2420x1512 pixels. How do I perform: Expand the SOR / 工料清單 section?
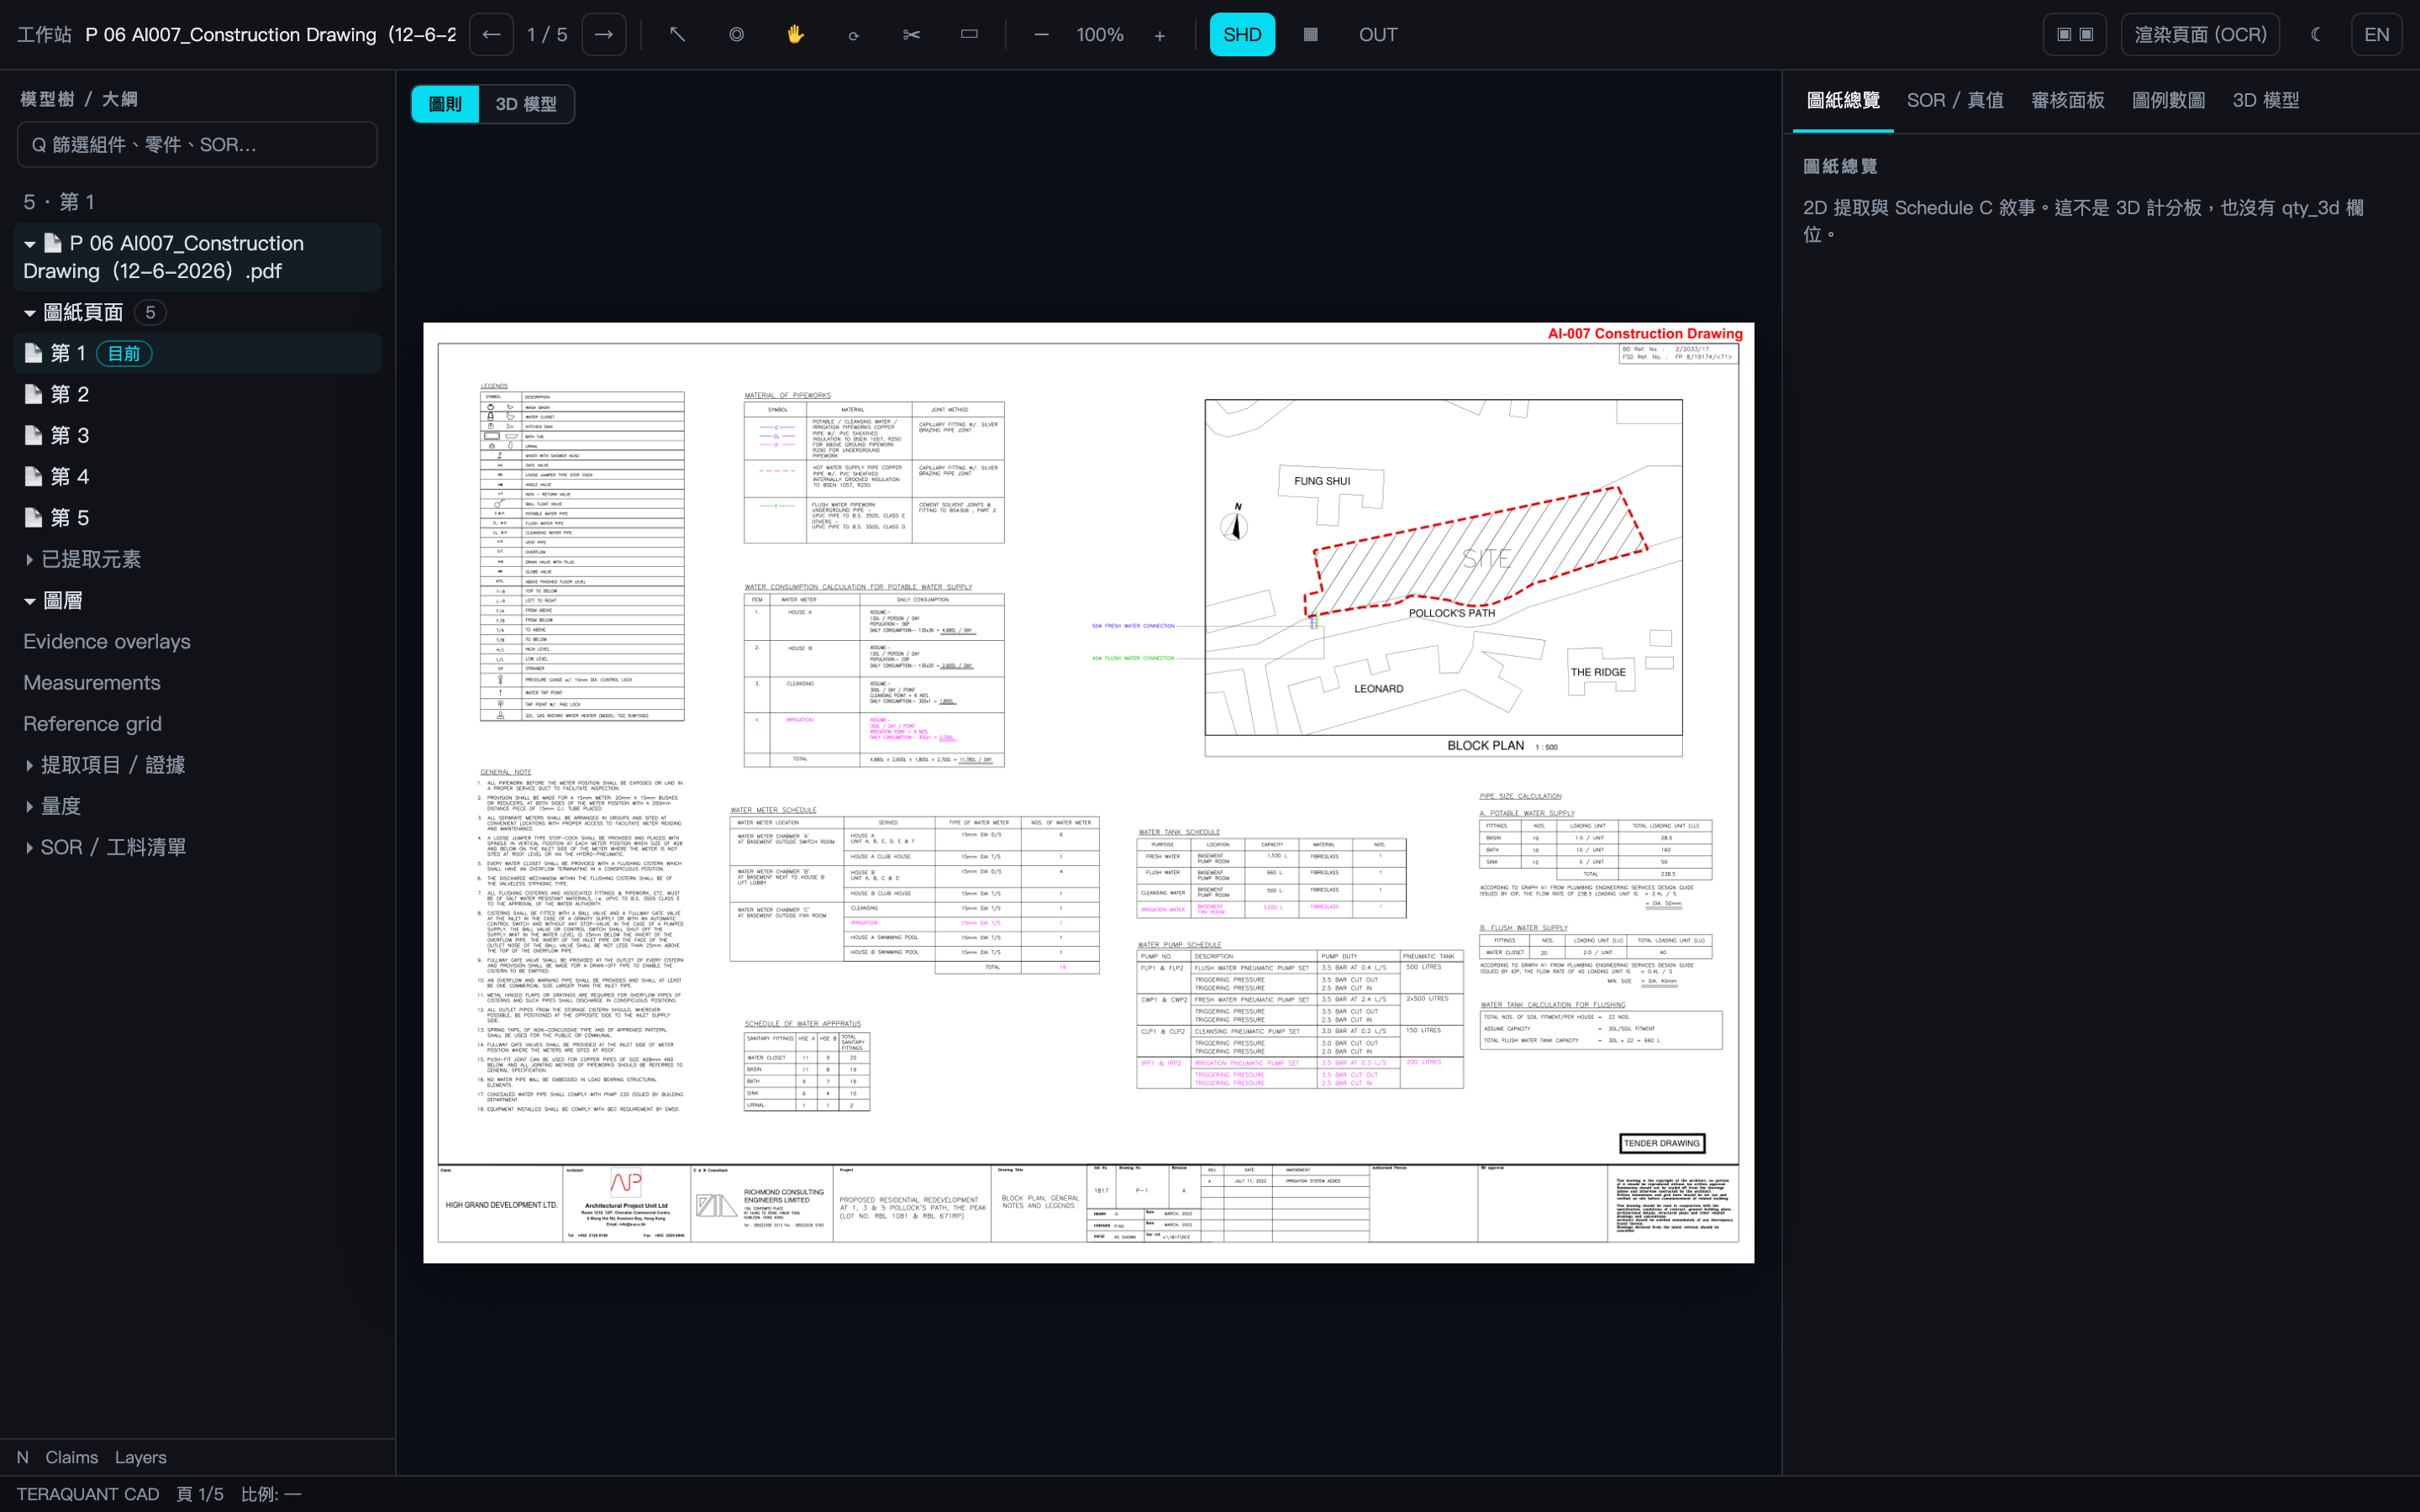(x=30, y=847)
